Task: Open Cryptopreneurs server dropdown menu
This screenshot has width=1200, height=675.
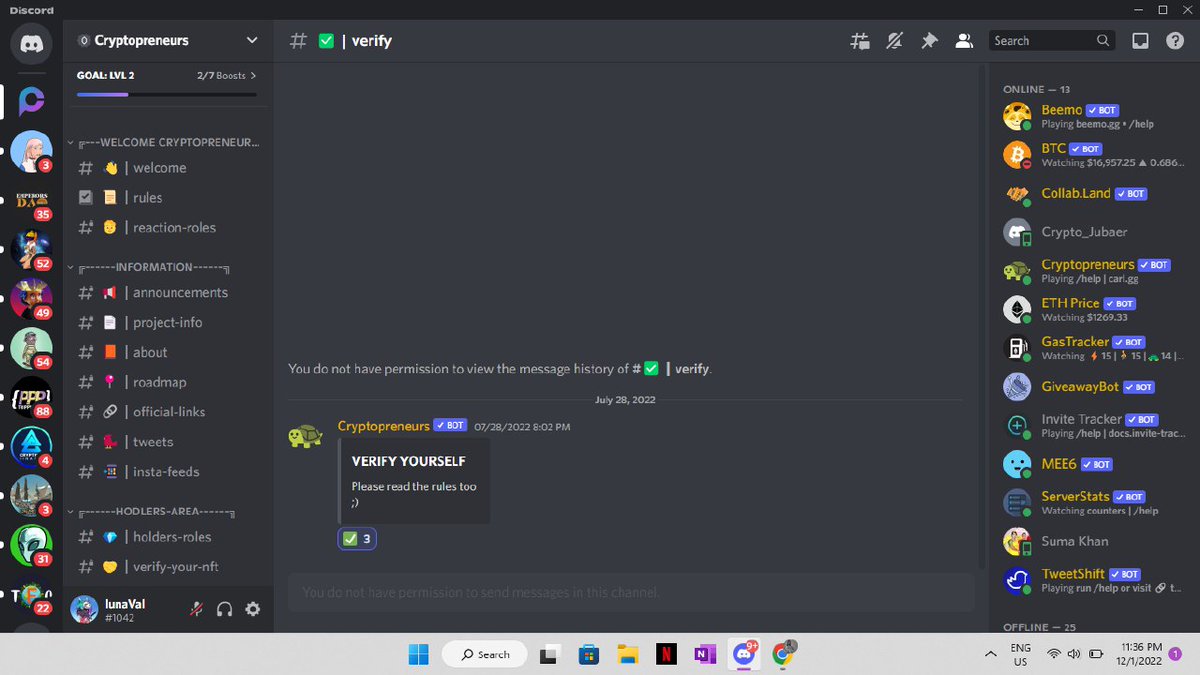Action: click(168, 41)
